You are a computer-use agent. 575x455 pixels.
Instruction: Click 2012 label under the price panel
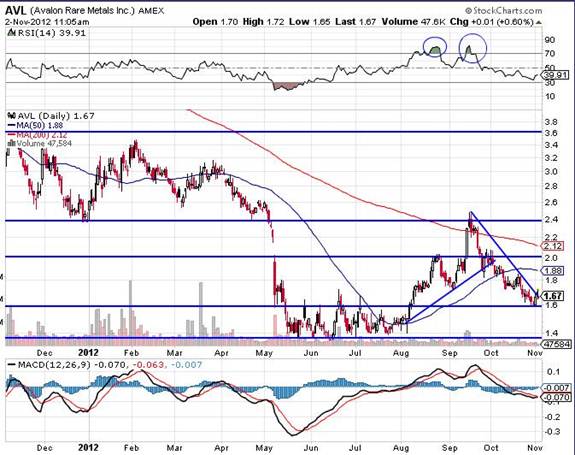(x=88, y=353)
